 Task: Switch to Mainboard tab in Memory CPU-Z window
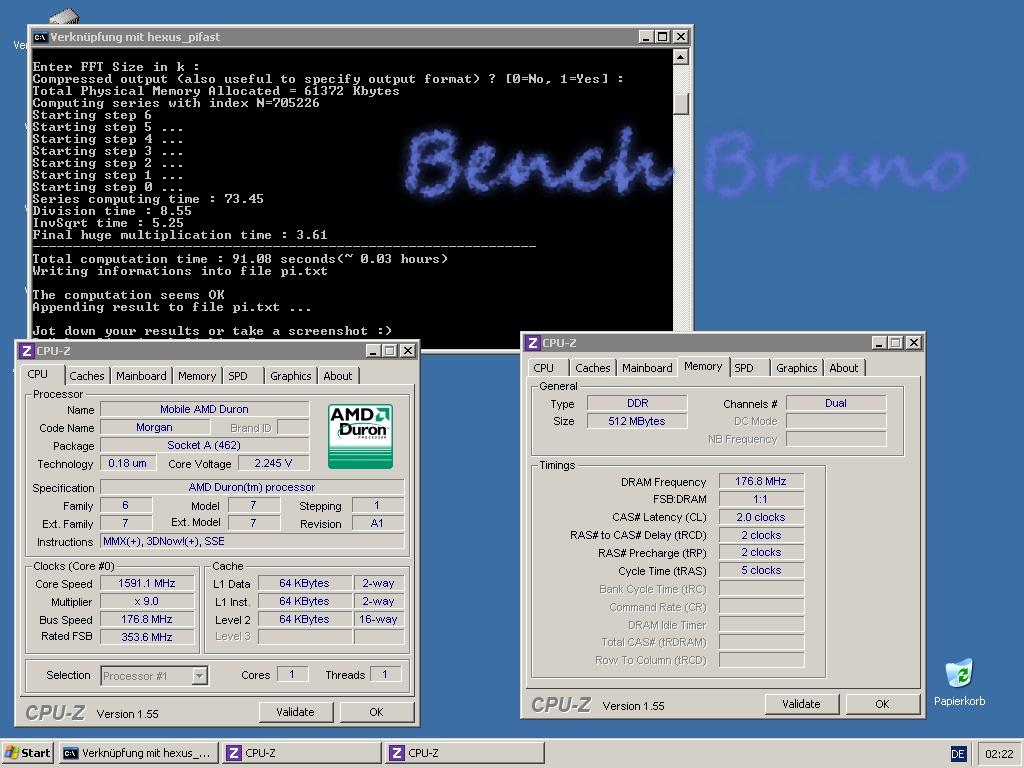coord(647,368)
